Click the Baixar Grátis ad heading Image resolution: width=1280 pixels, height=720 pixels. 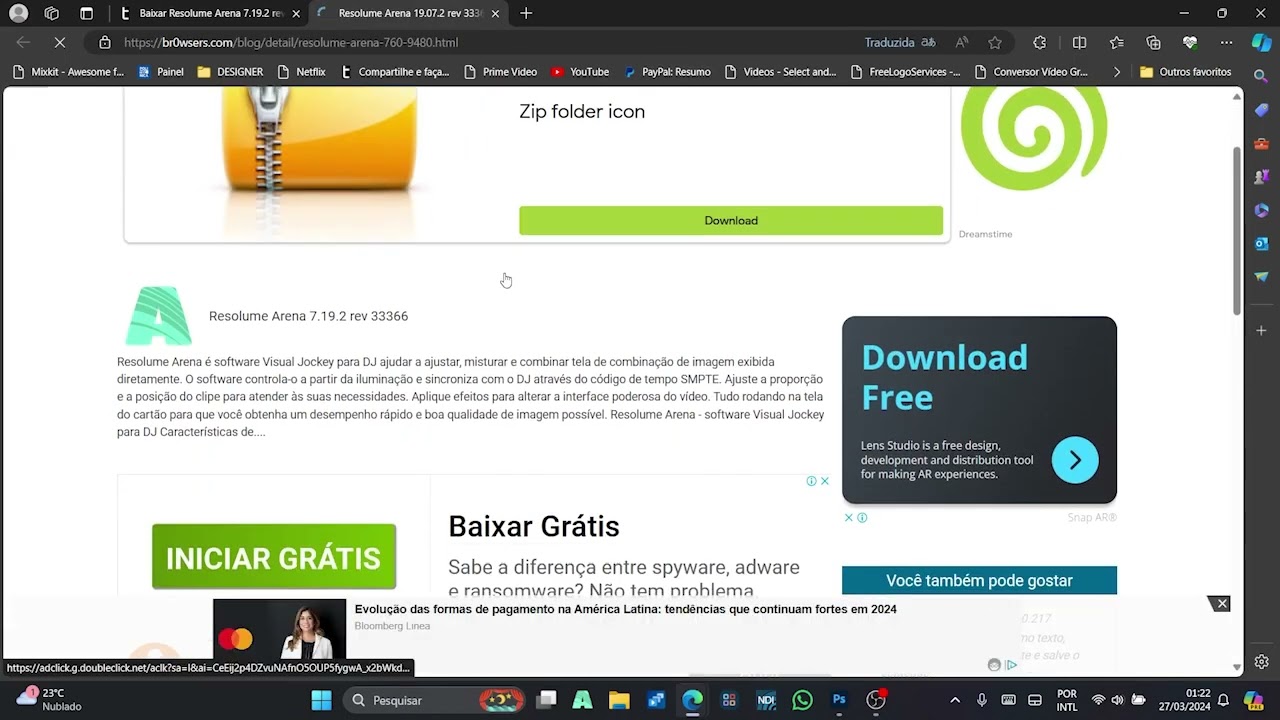[534, 526]
